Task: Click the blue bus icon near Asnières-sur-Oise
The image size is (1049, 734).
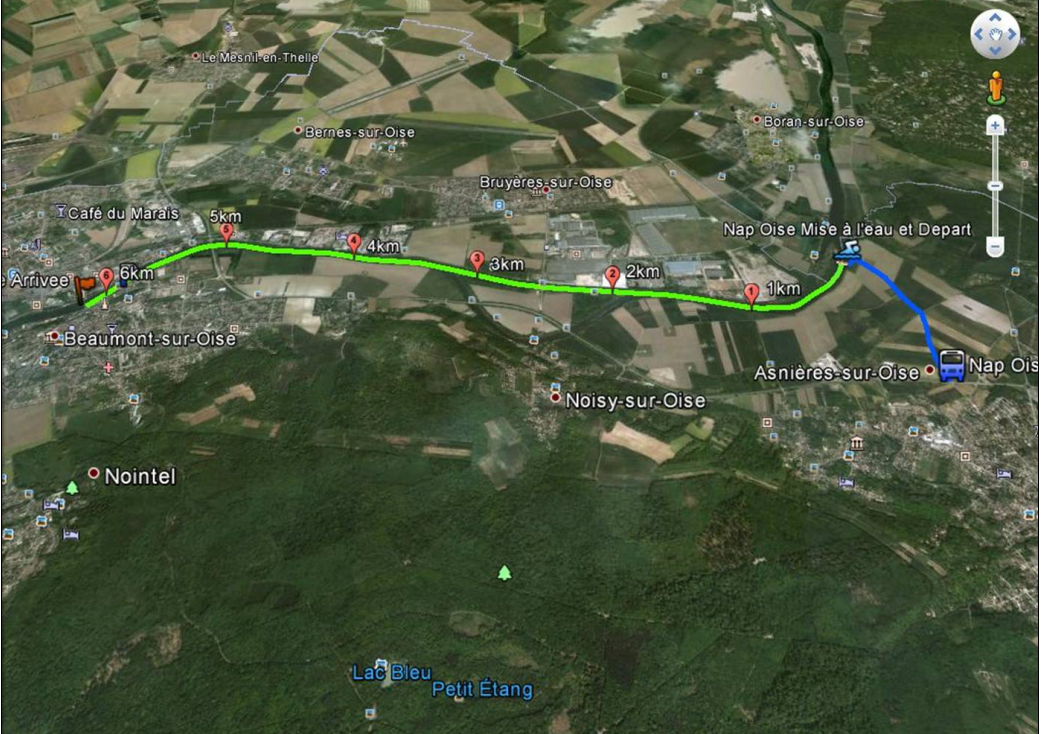Action: click(951, 366)
